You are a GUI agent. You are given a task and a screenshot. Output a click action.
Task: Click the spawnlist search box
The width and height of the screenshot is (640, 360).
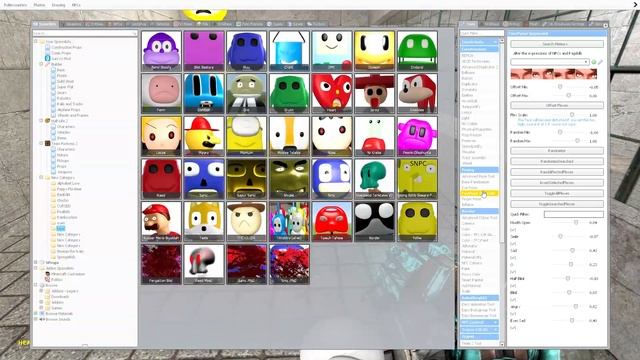click(x=85, y=33)
